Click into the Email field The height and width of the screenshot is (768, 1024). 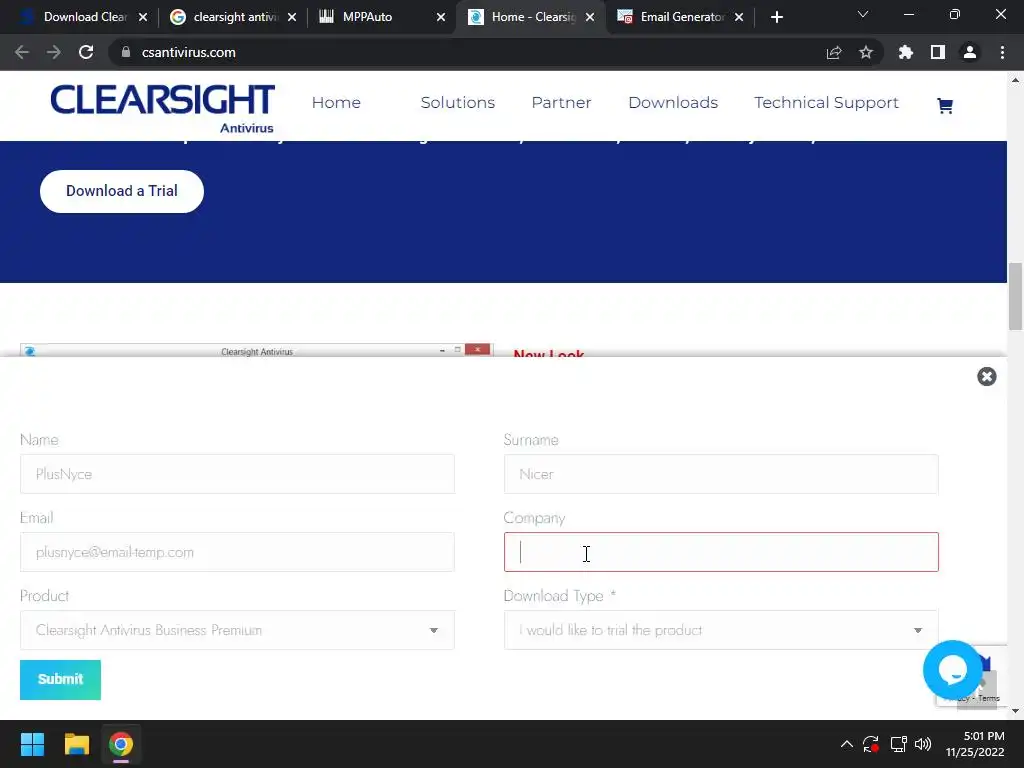(237, 552)
